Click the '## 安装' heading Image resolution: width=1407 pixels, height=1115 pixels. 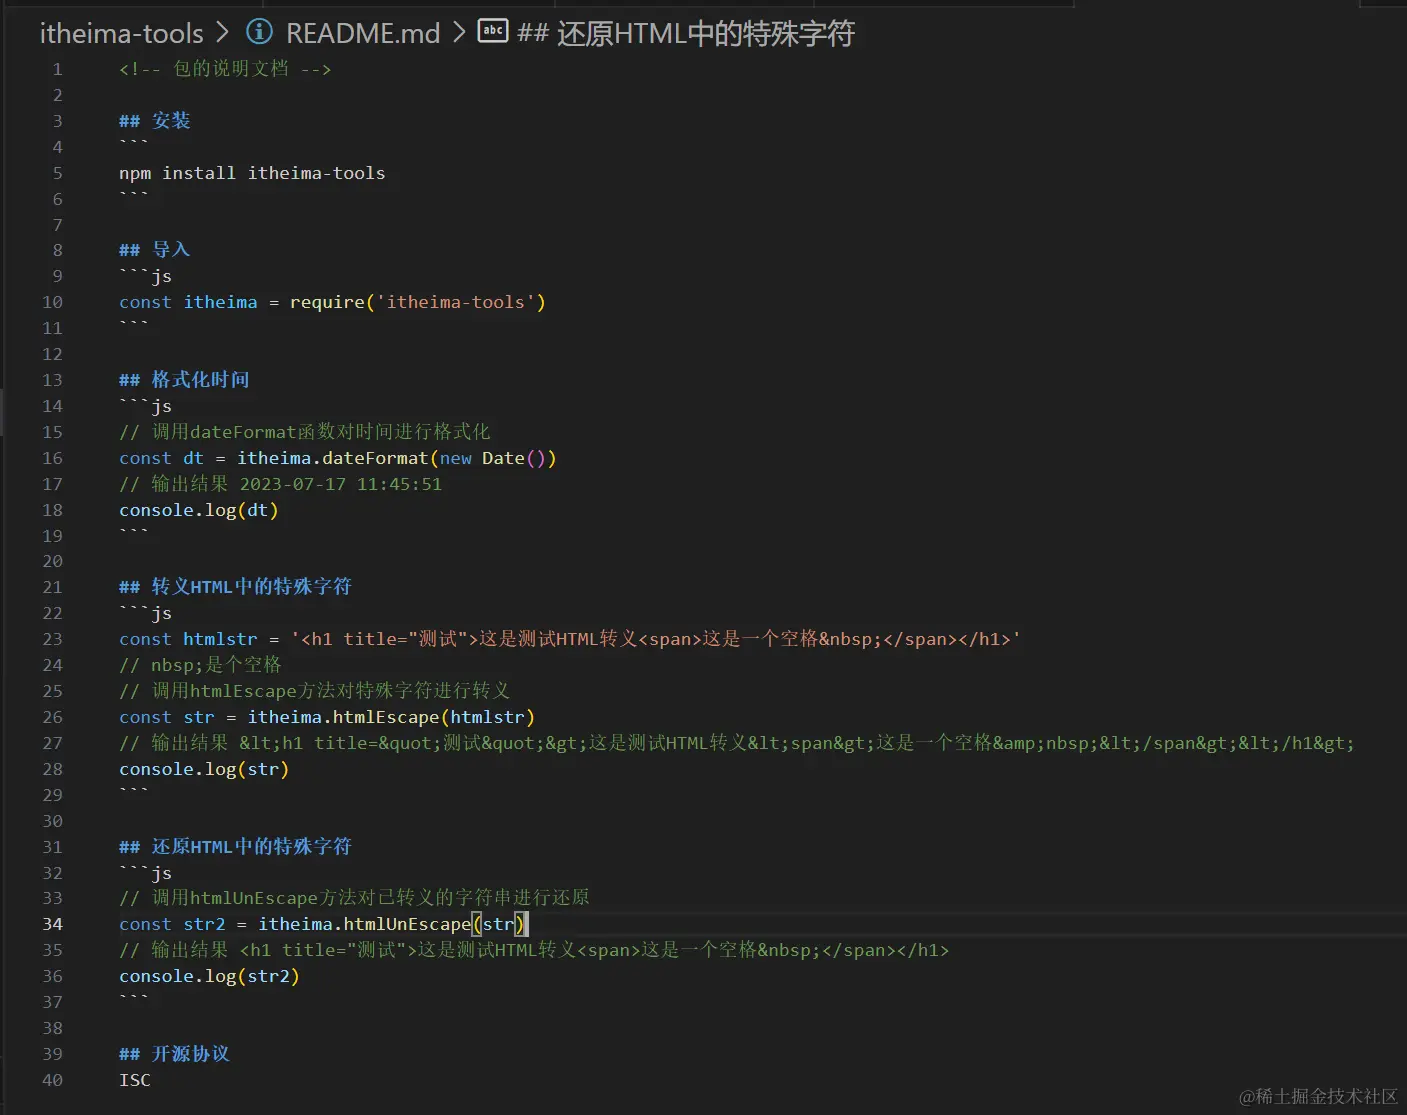(154, 121)
